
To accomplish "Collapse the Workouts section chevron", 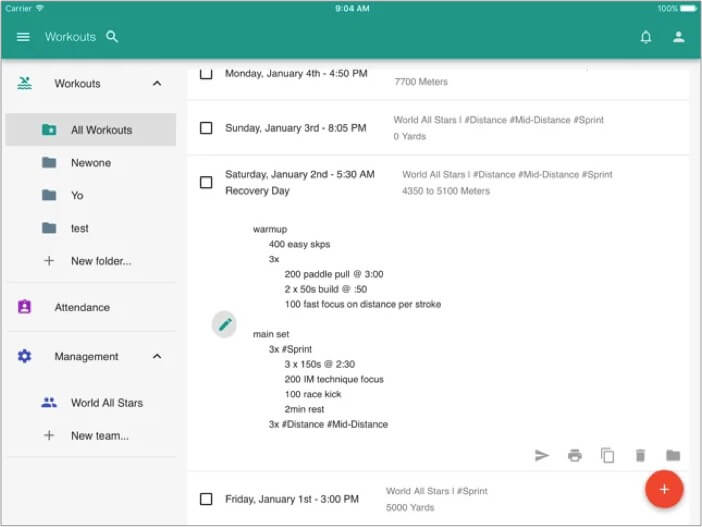I will tap(157, 83).
